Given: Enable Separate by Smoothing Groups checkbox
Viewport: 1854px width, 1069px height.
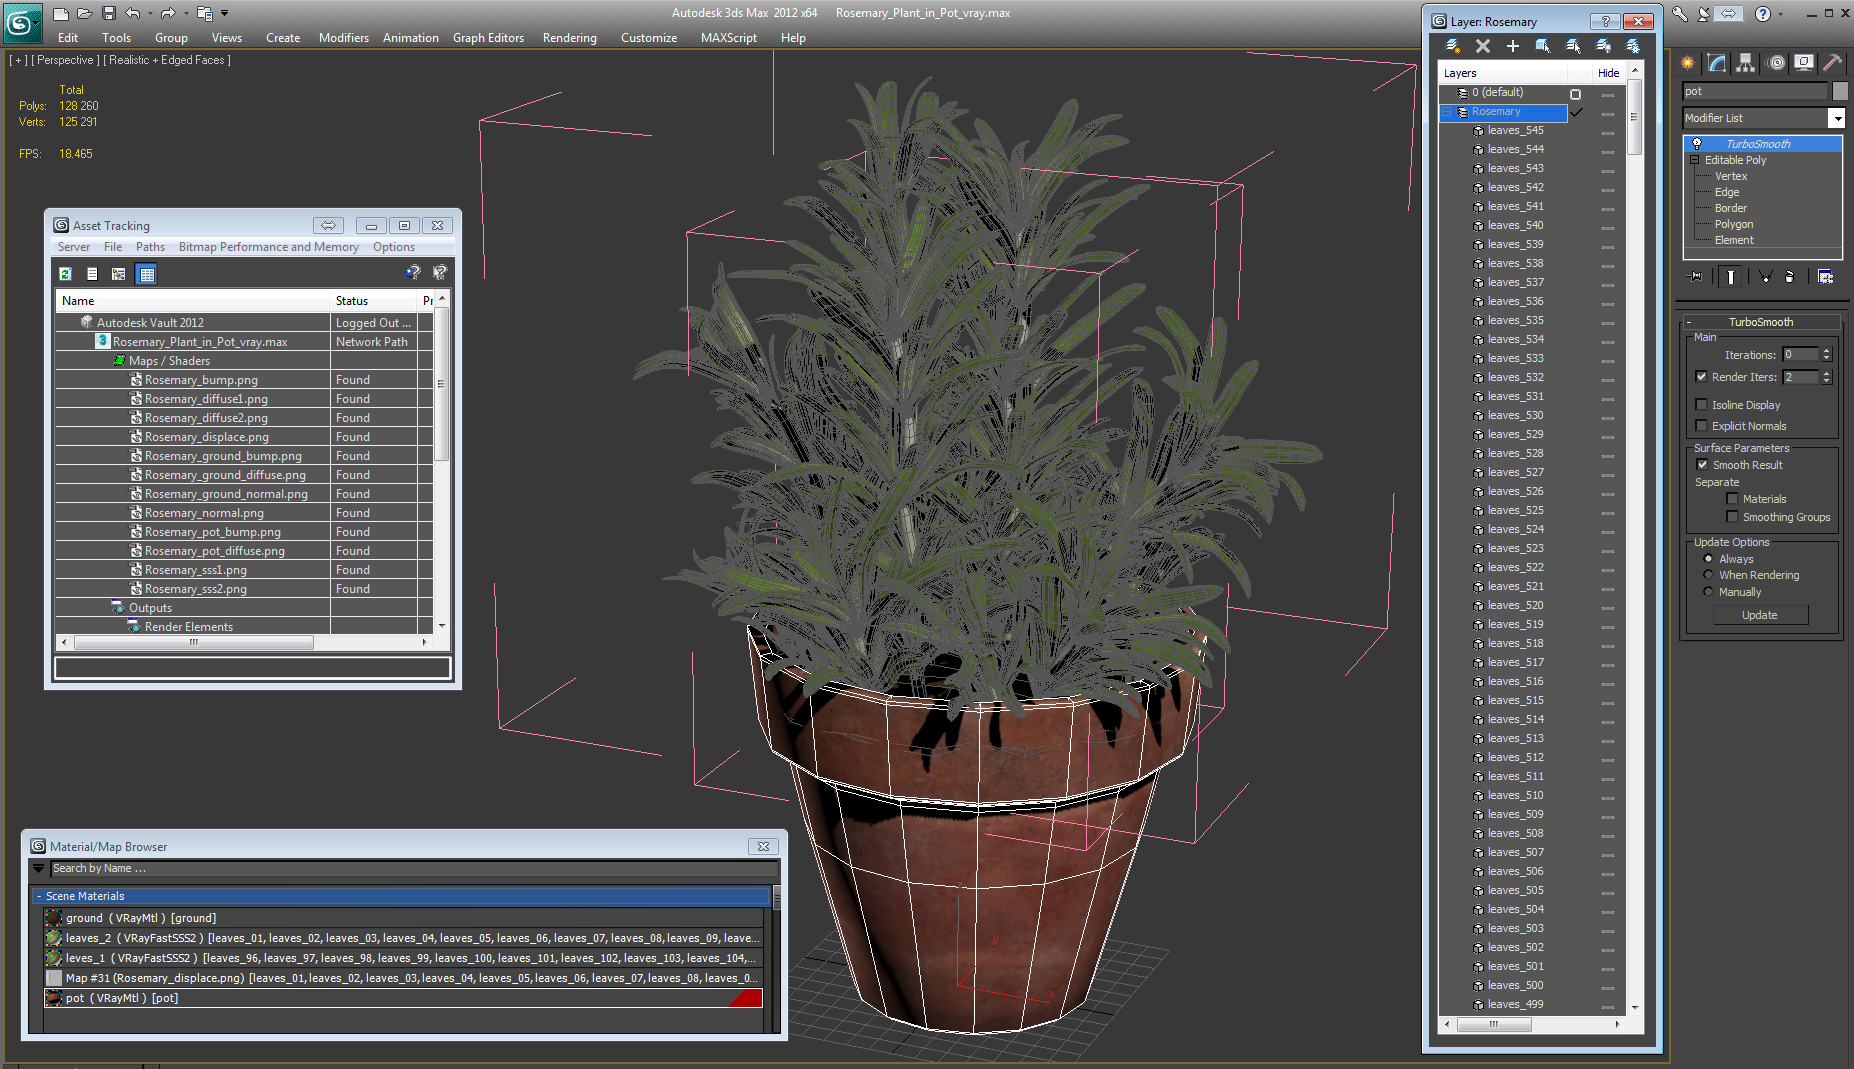Looking at the screenshot, I should [x=1732, y=517].
